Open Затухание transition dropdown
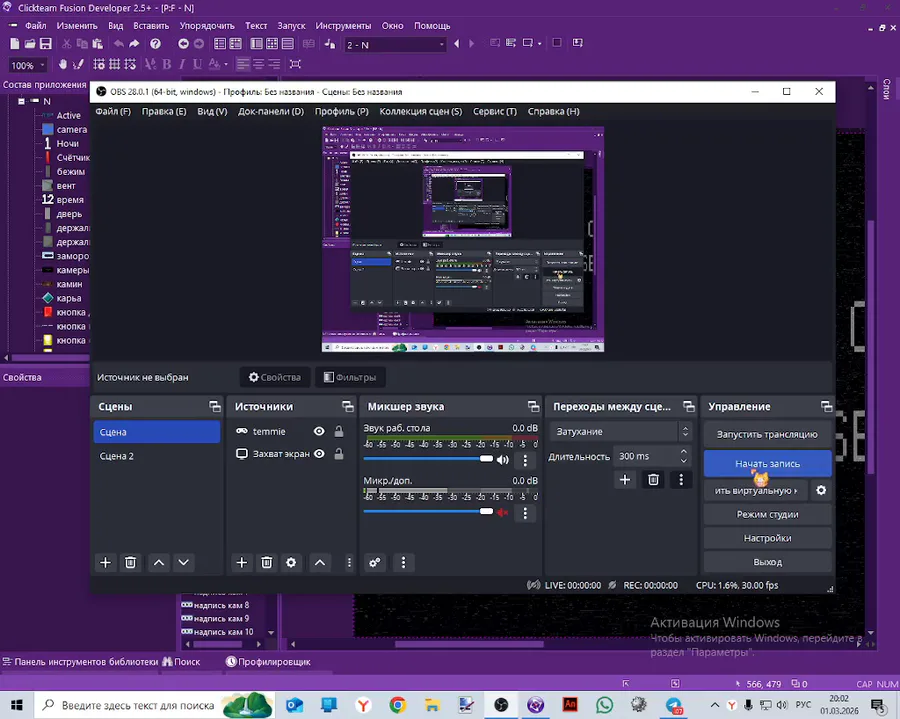 [620, 432]
